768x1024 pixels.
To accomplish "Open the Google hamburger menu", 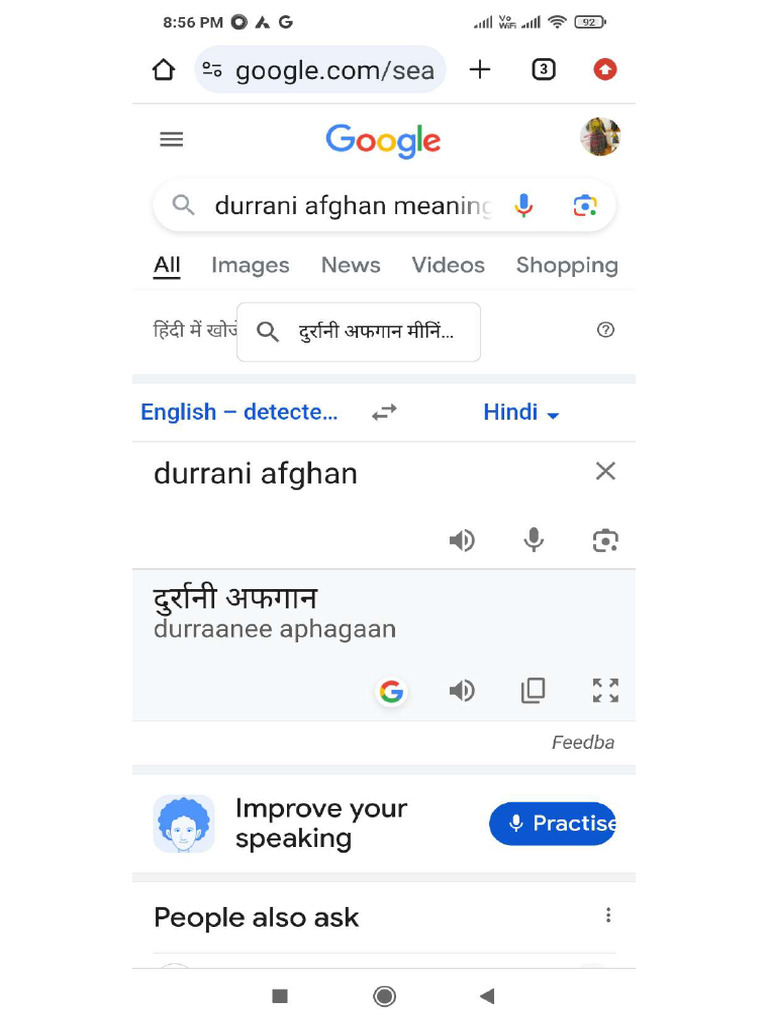I will click(x=172, y=139).
